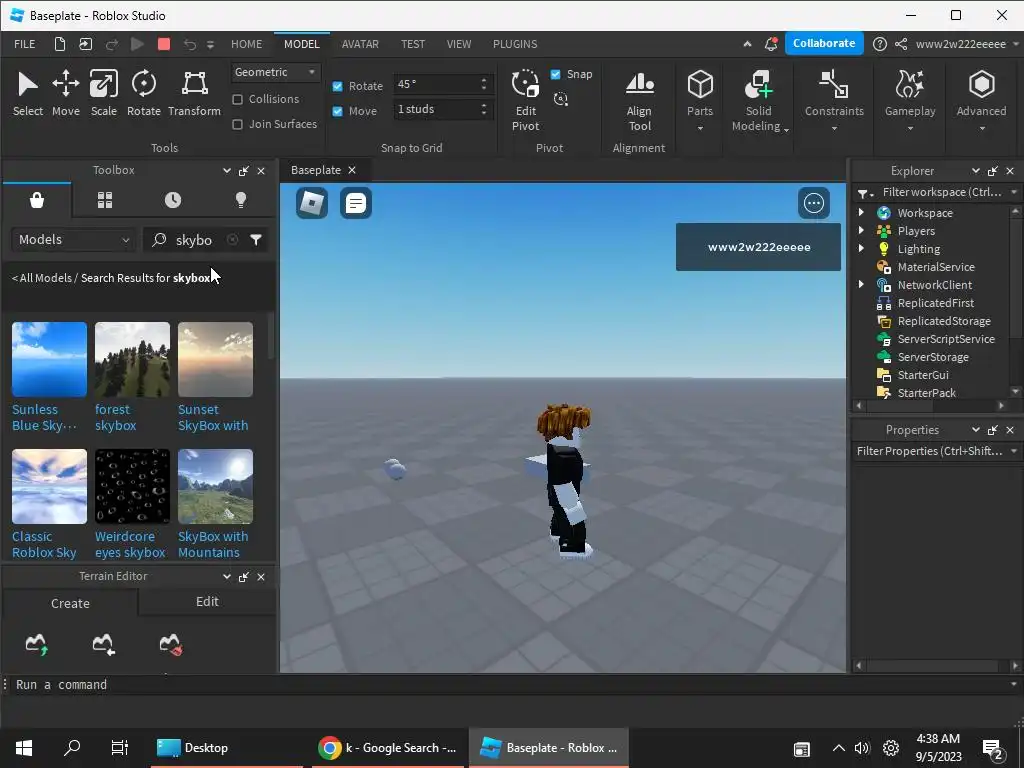The image size is (1024, 768).
Task: Expand the NetworkClient tree node
Action: (861, 284)
